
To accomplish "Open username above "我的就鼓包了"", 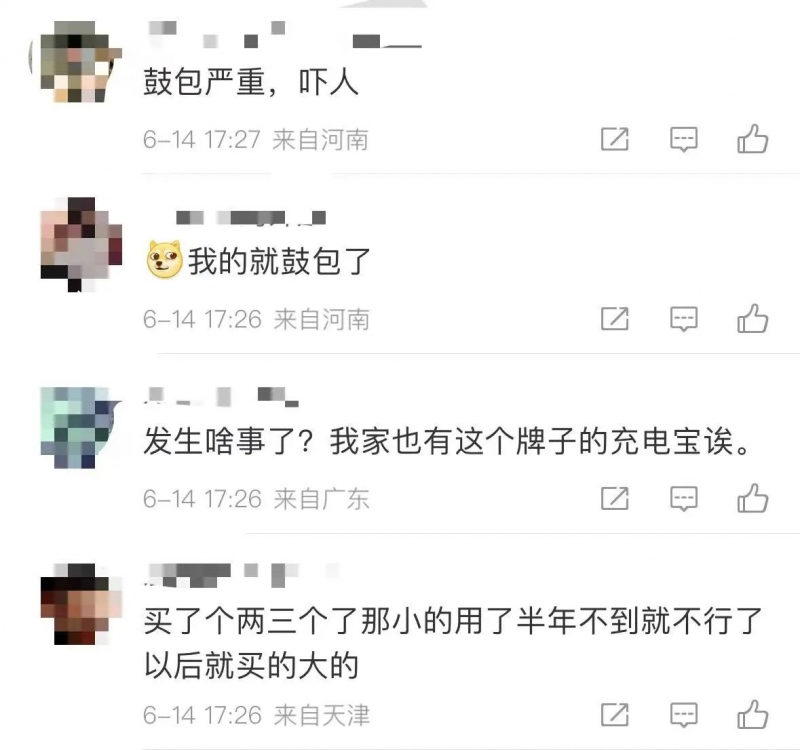I will 251,218.
